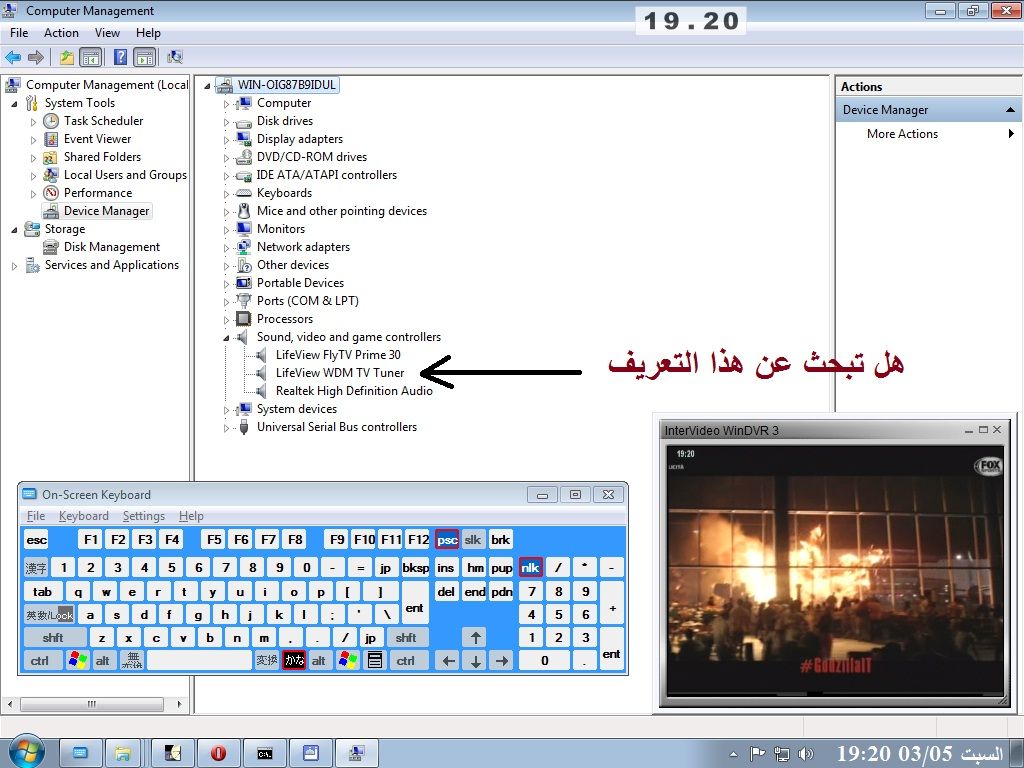Open Settings menu in On-Screen Keyboard
The width and height of the screenshot is (1024, 768).
pyautogui.click(x=144, y=516)
